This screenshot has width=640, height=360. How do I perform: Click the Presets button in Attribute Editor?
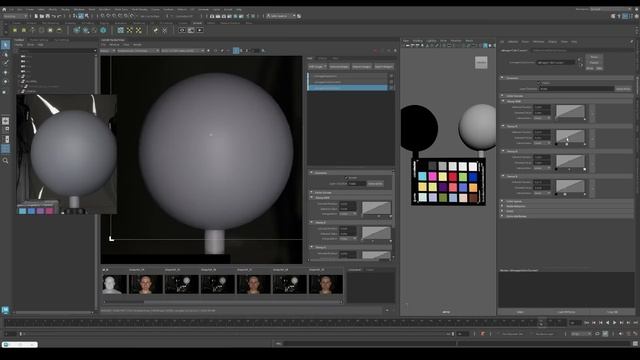pyautogui.click(x=594, y=63)
